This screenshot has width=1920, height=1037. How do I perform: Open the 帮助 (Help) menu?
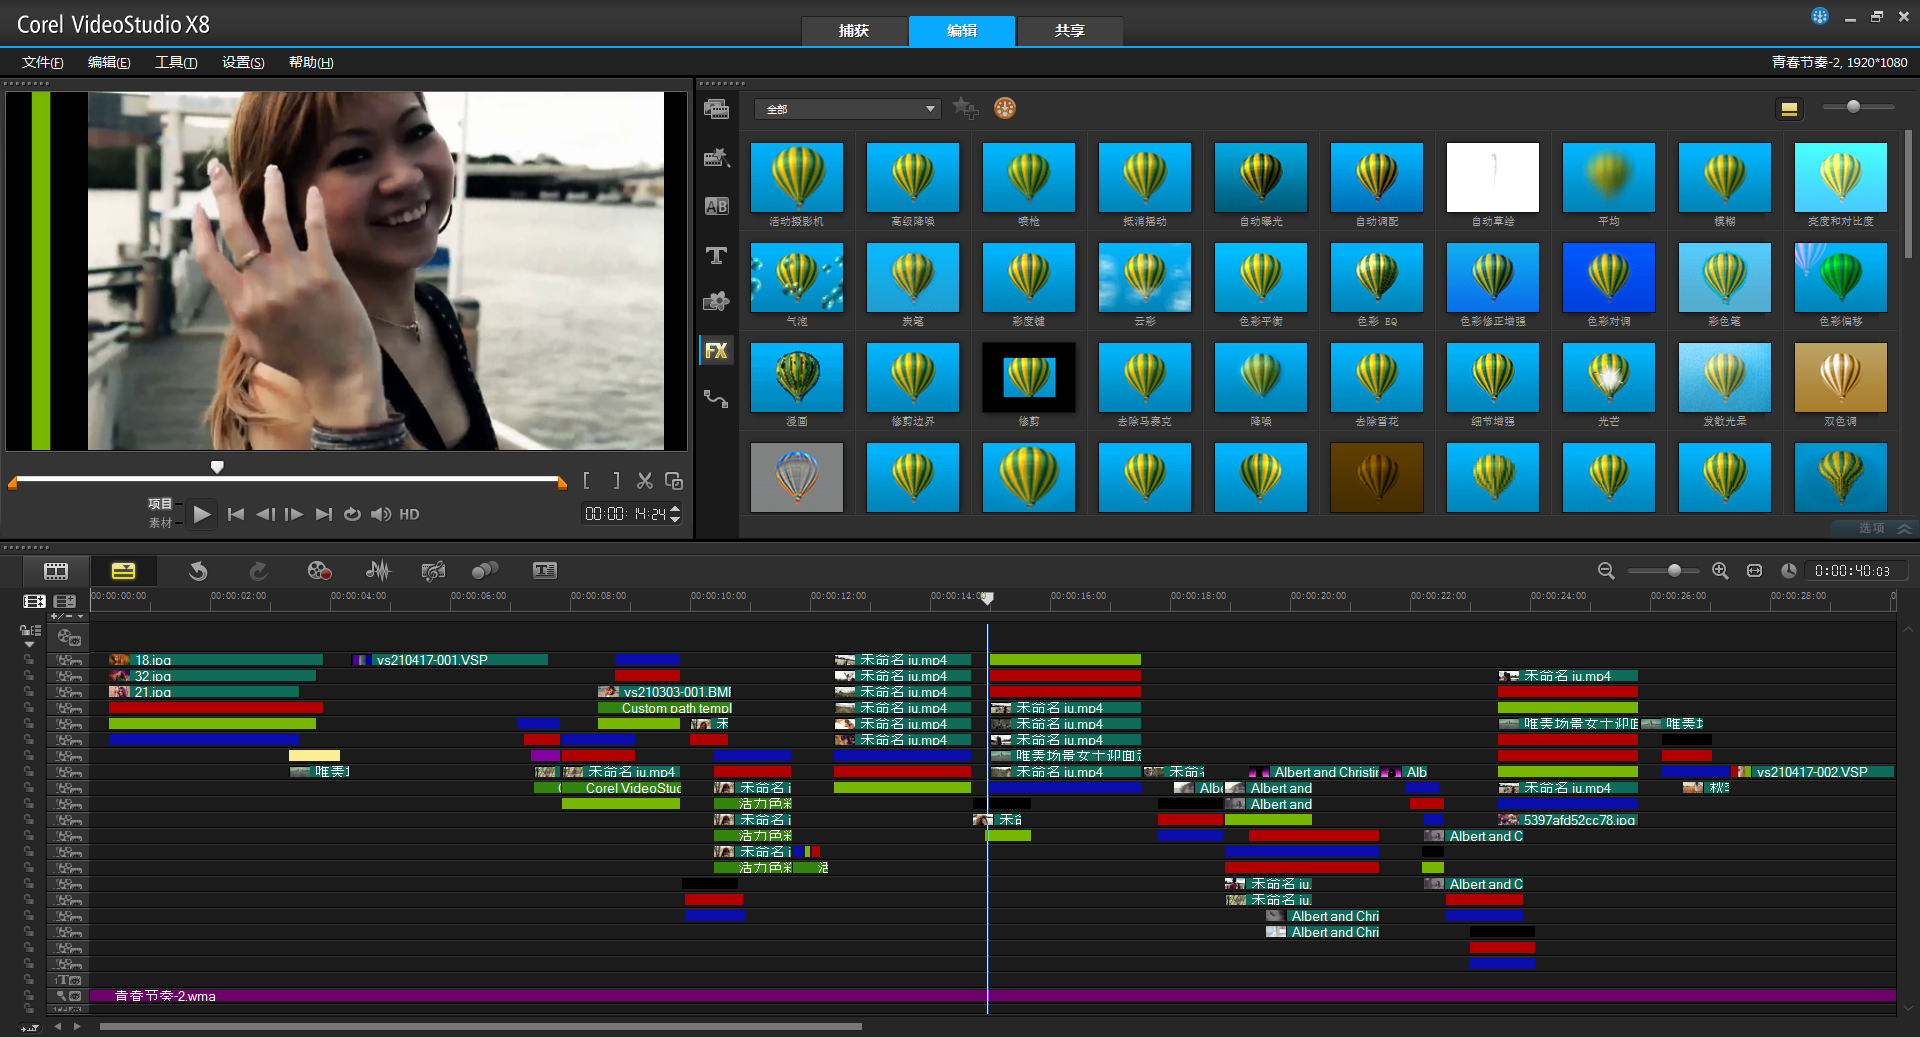click(311, 62)
